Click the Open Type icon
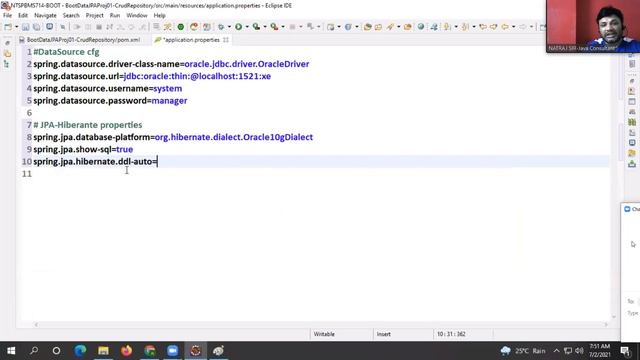Viewport: 640px width, 360px height. coord(367,27)
